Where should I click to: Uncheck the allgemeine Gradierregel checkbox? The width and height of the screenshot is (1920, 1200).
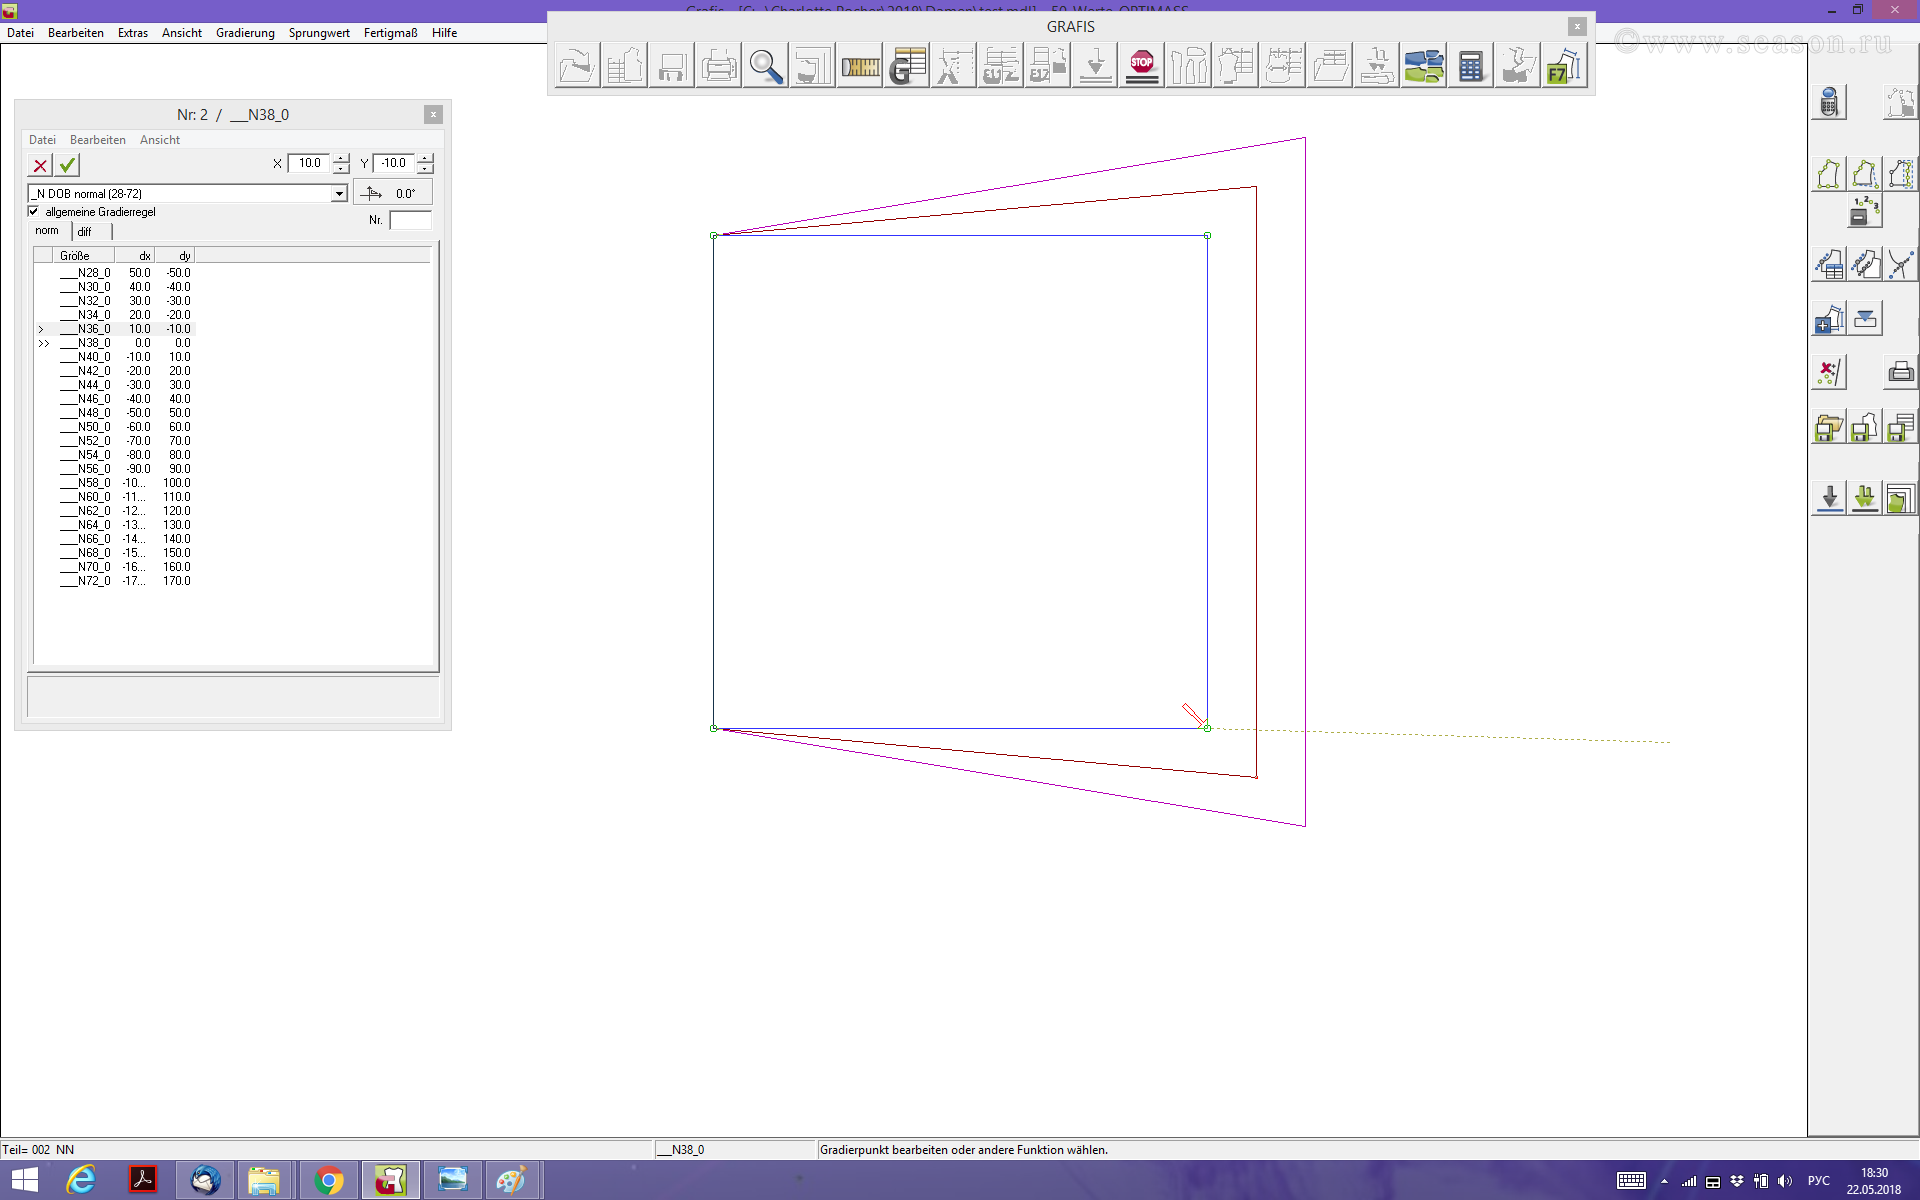tap(34, 212)
